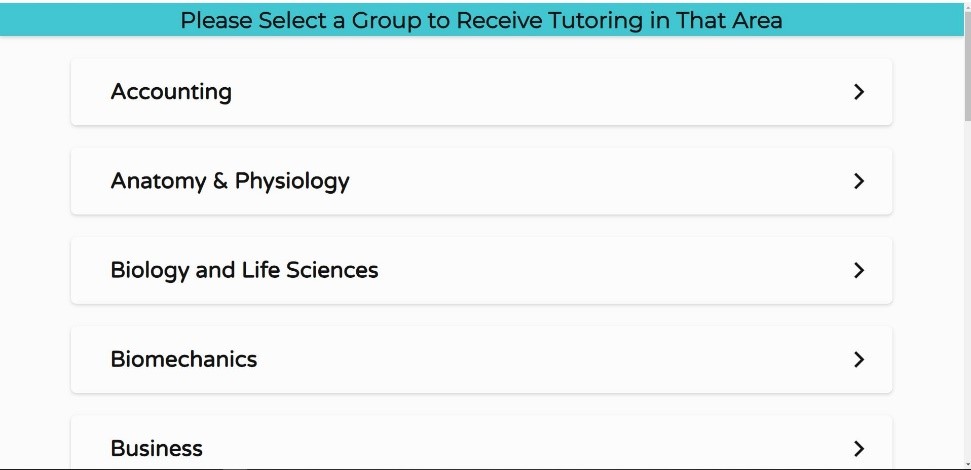Click the scrollbar track below the thumb
This screenshot has height=470, width=971.
(x=966, y=300)
